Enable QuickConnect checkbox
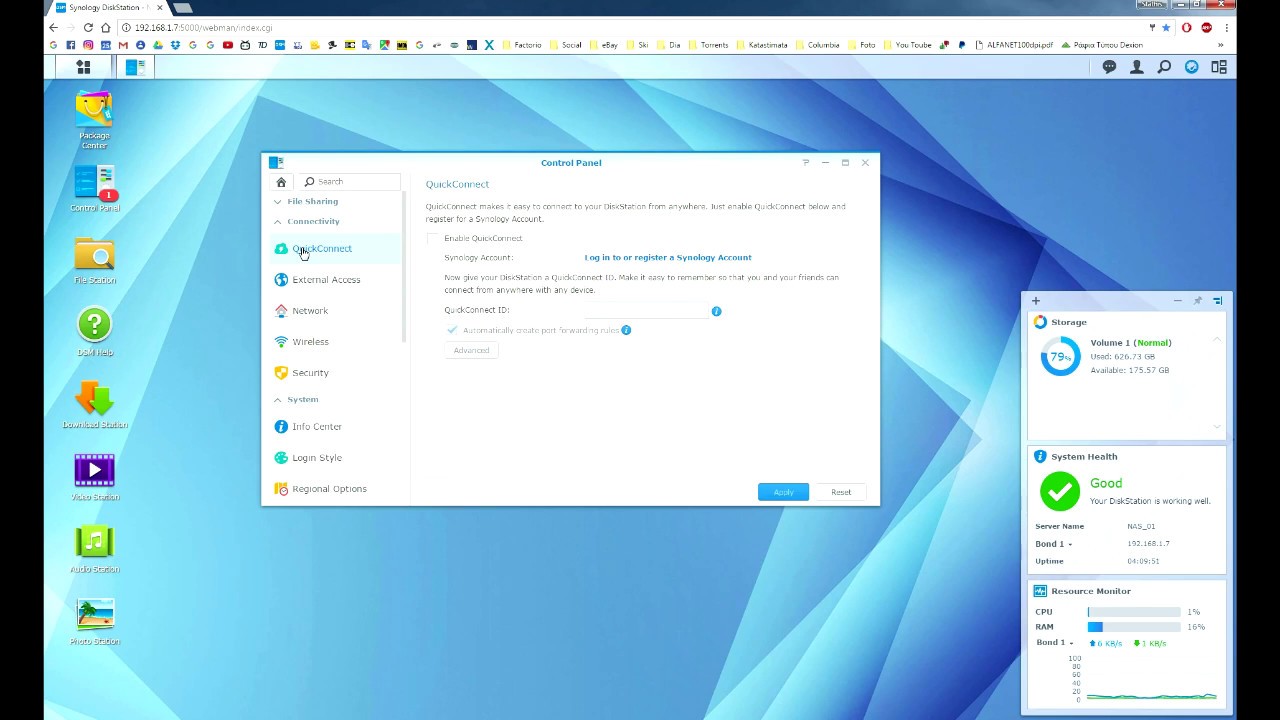Screen dimensions: 1280x720 (x=433, y=238)
